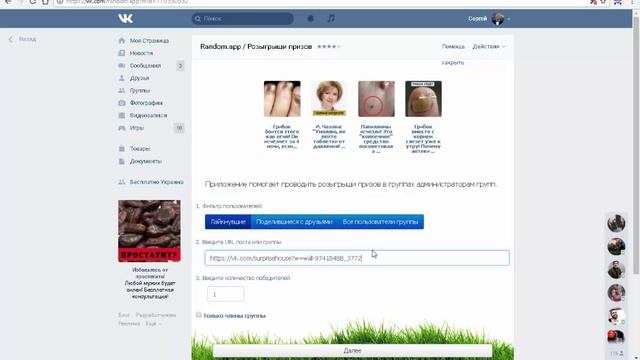This screenshot has width=640, height=360.
Task: Expand the Действия dropdown
Action: pyautogui.click(x=489, y=47)
